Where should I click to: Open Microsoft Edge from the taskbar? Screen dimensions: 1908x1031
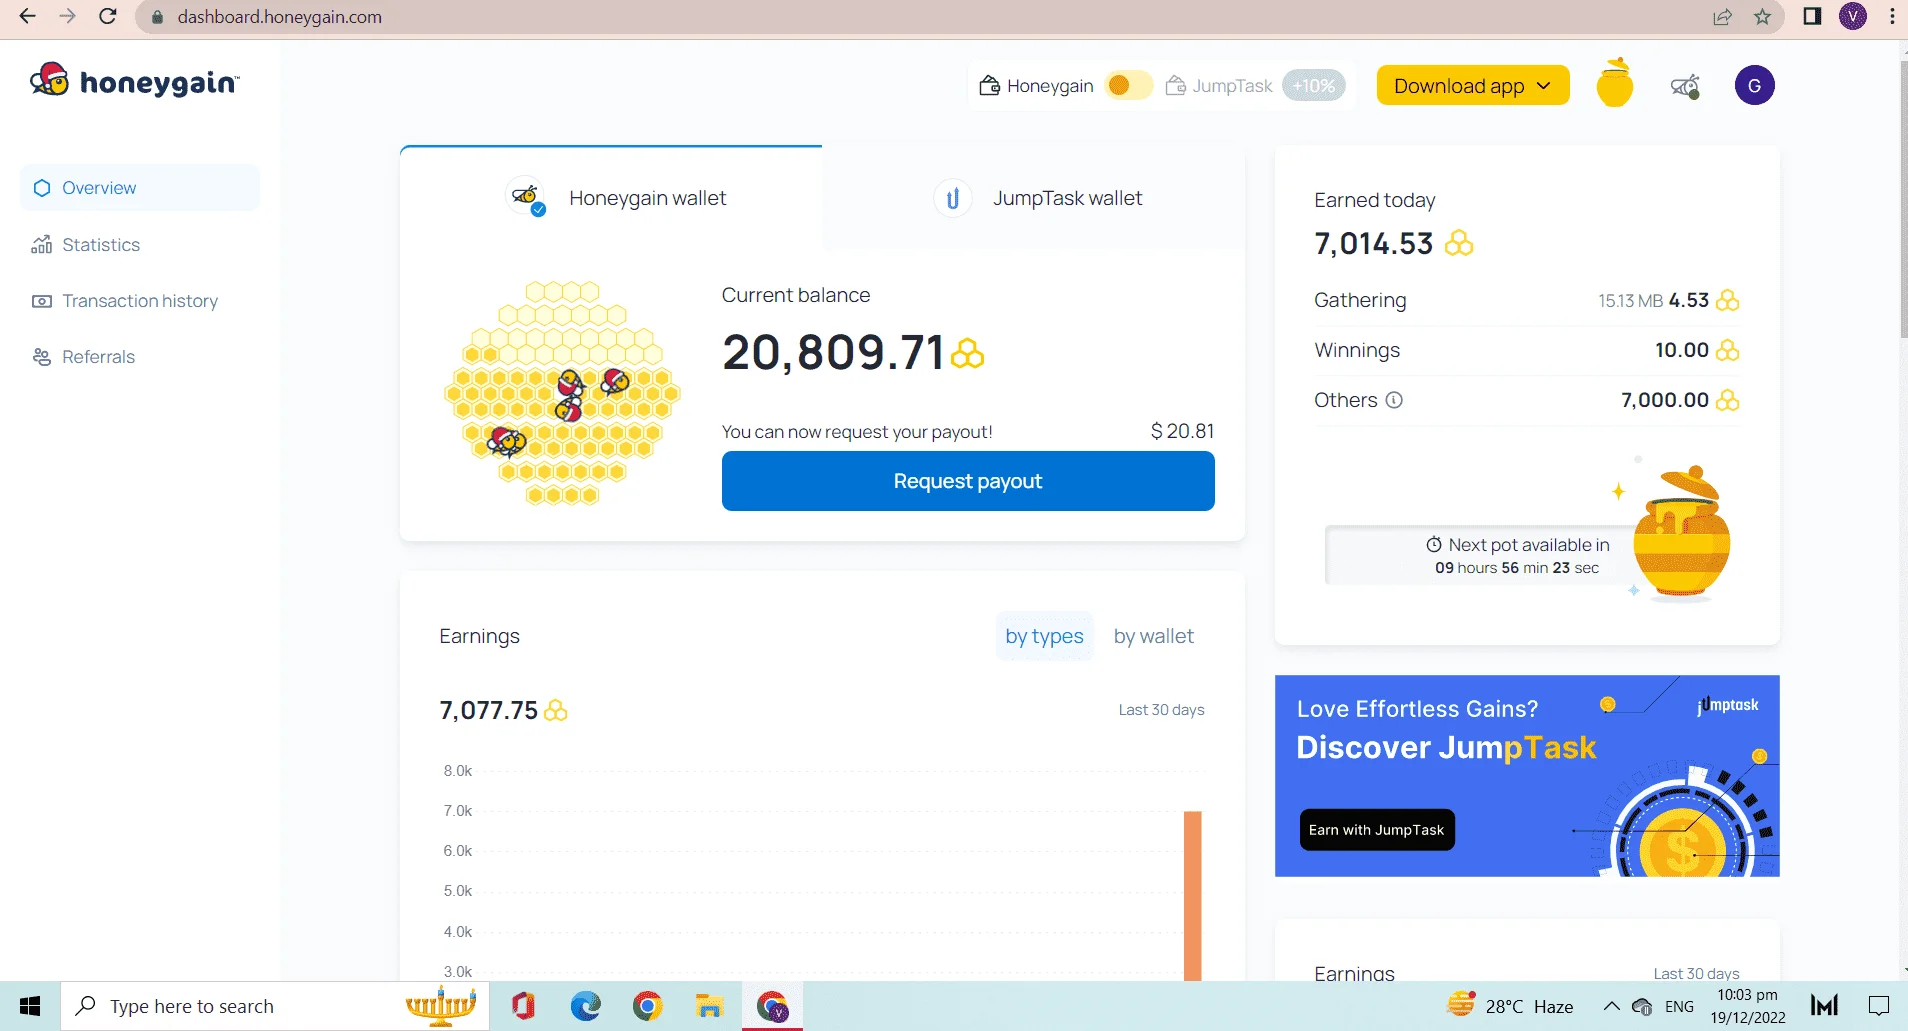tap(585, 1006)
